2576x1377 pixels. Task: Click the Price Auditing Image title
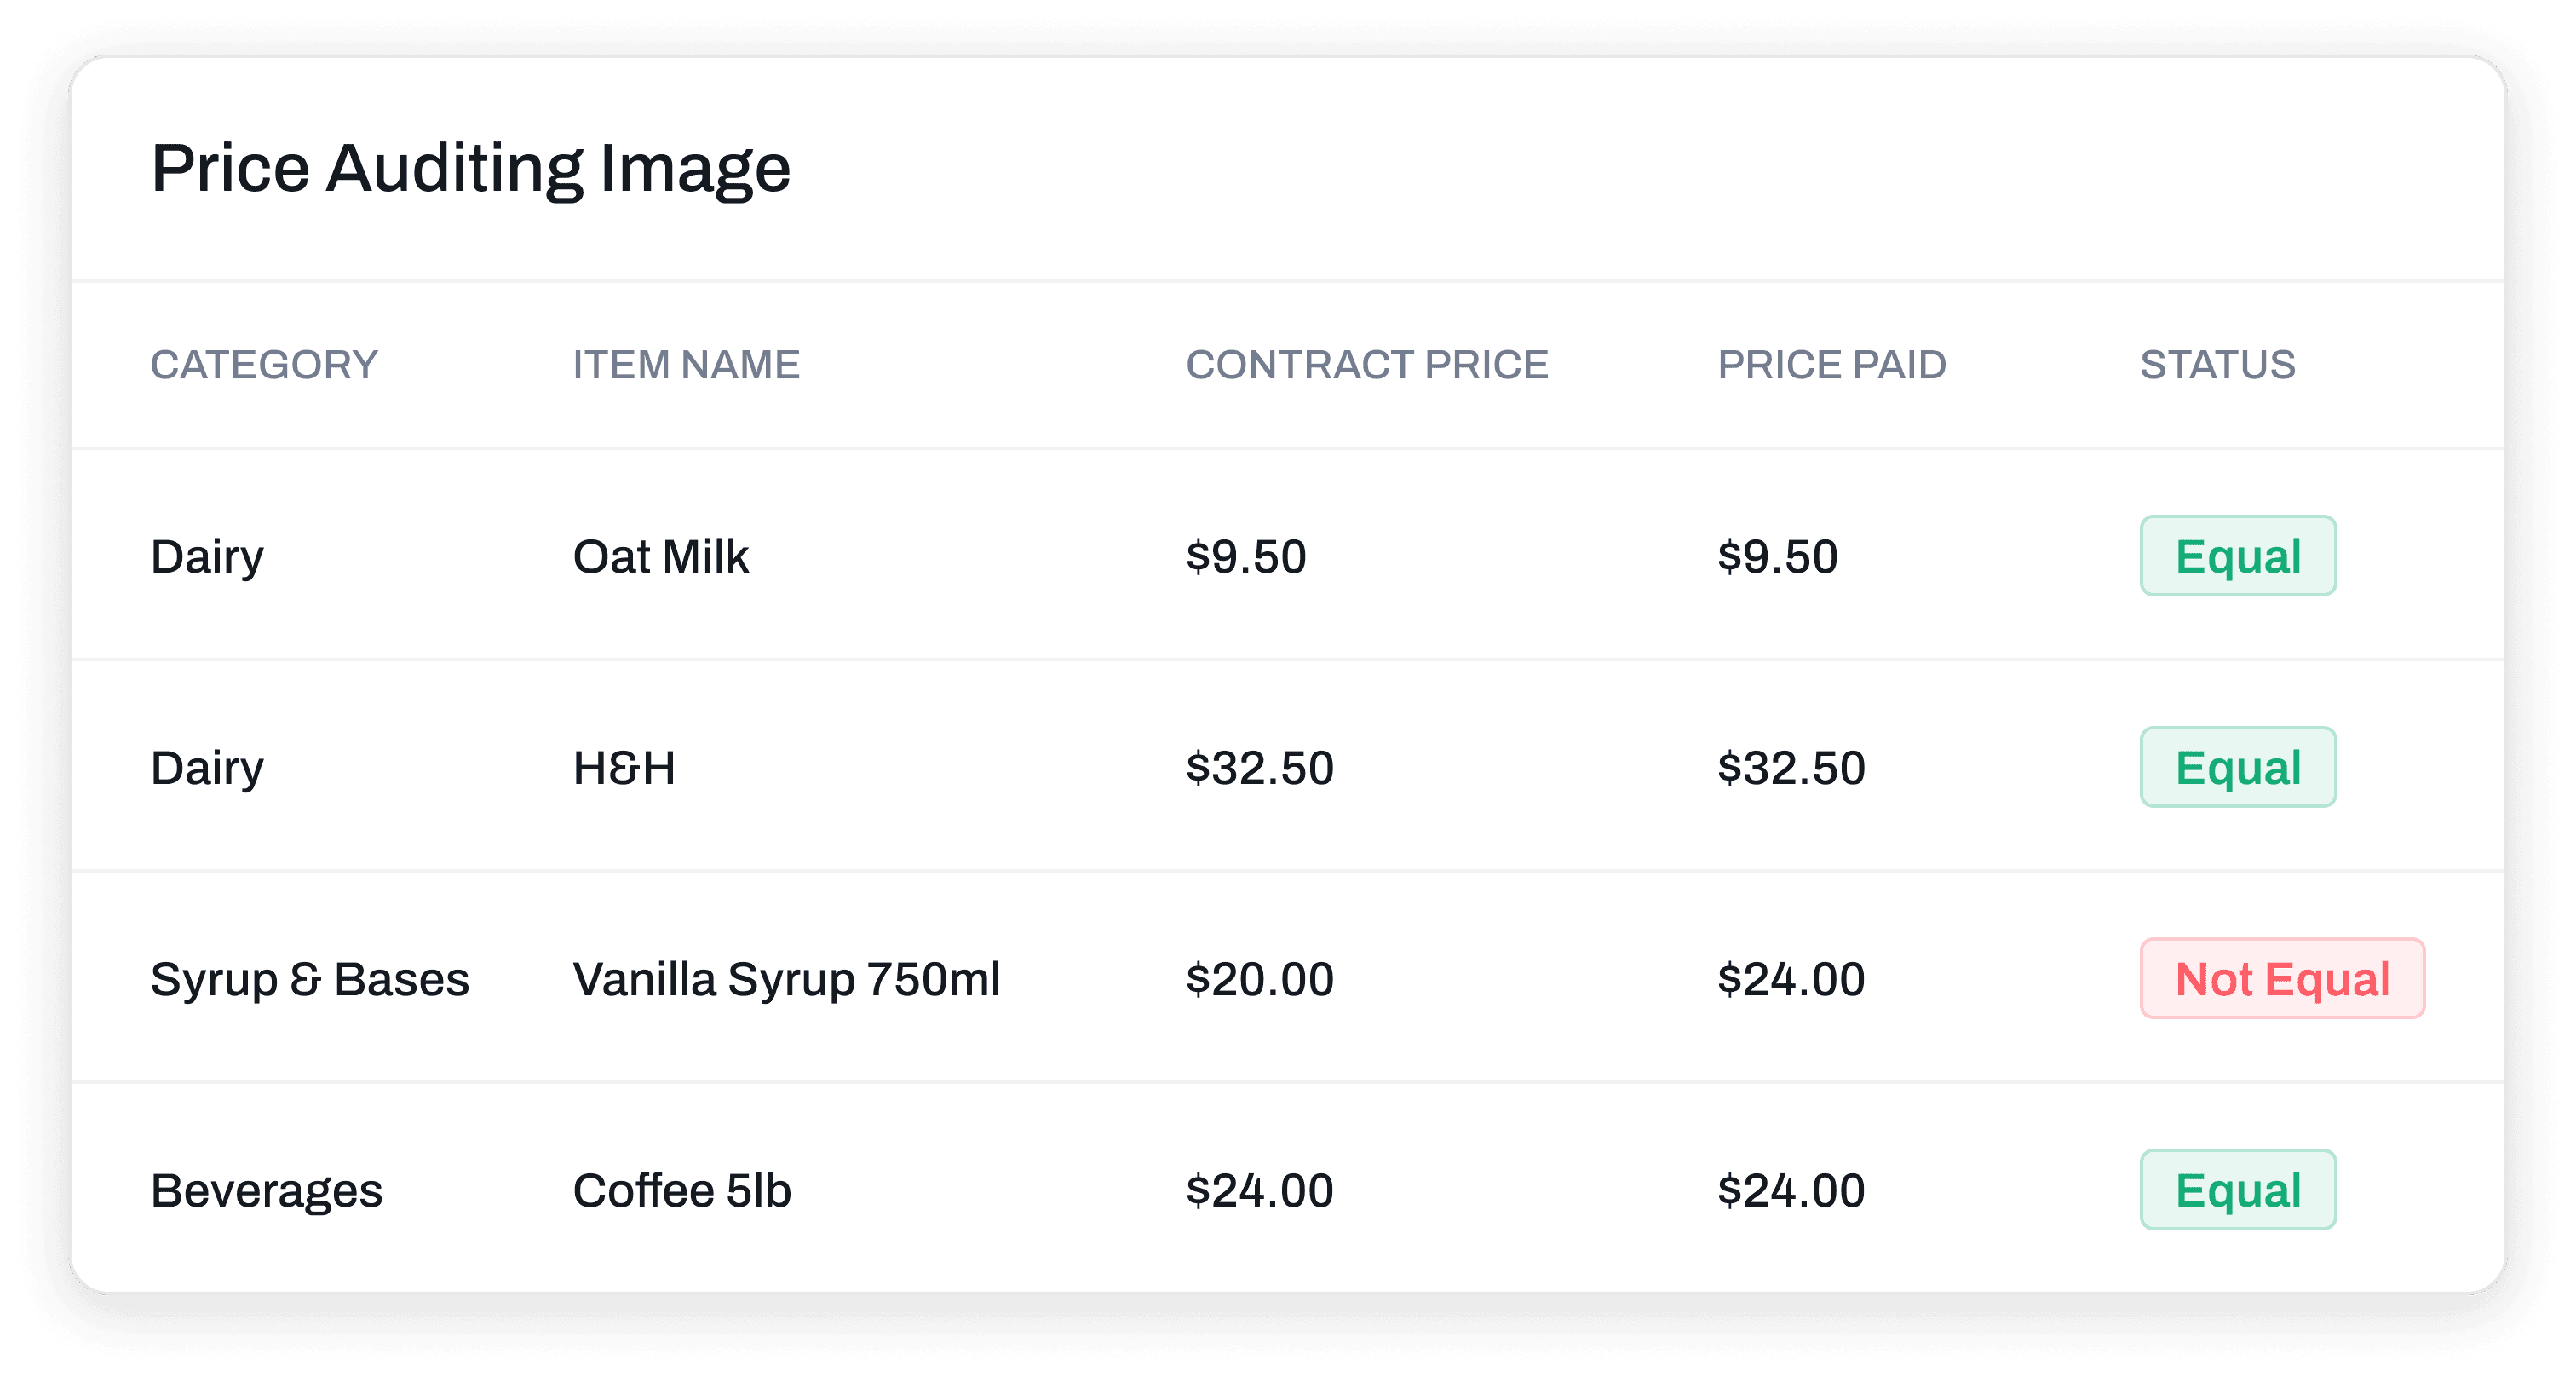point(471,169)
